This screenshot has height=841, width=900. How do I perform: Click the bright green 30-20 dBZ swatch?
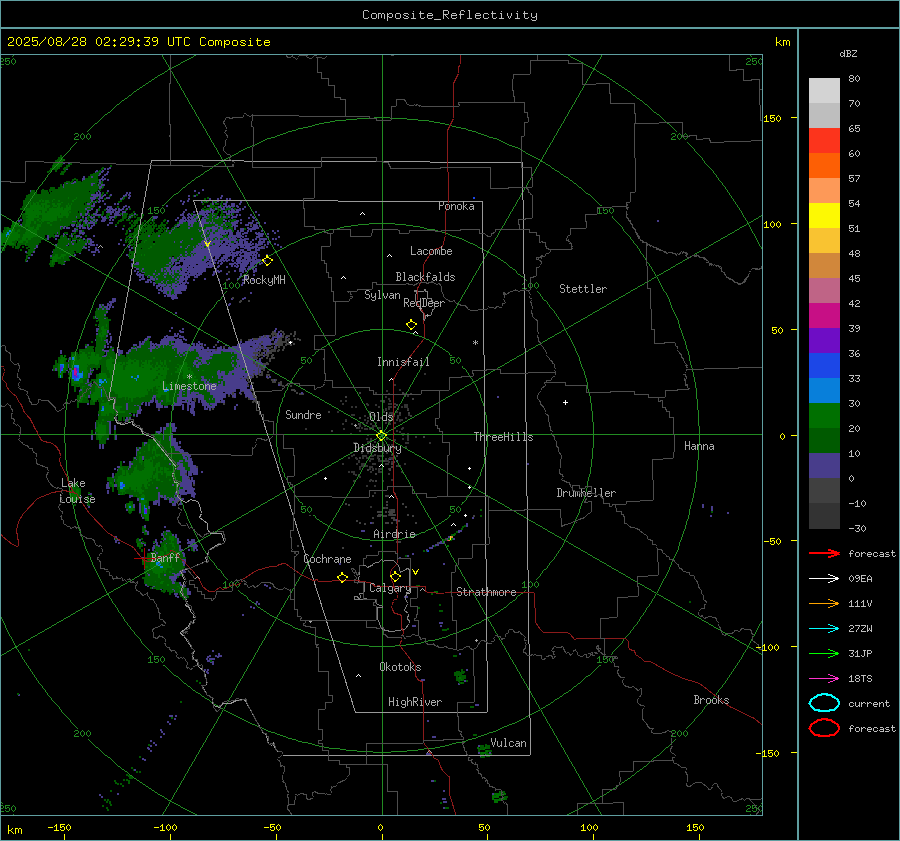point(824,416)
